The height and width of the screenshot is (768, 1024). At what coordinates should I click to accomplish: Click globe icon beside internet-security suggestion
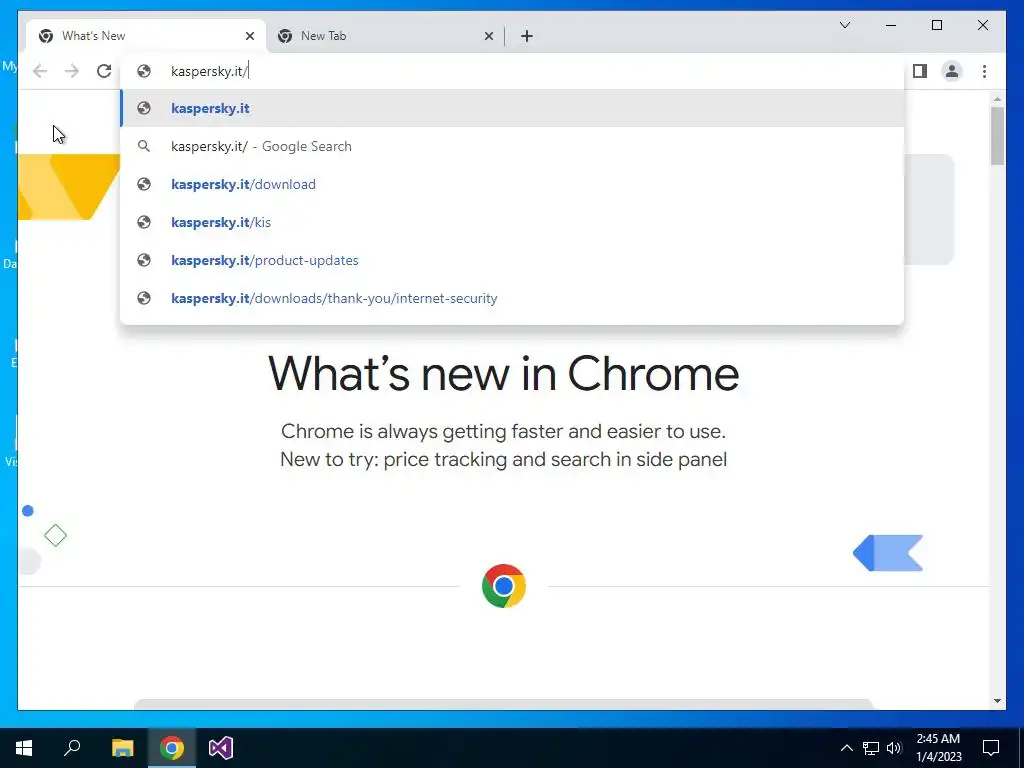[x=144, y=298]
